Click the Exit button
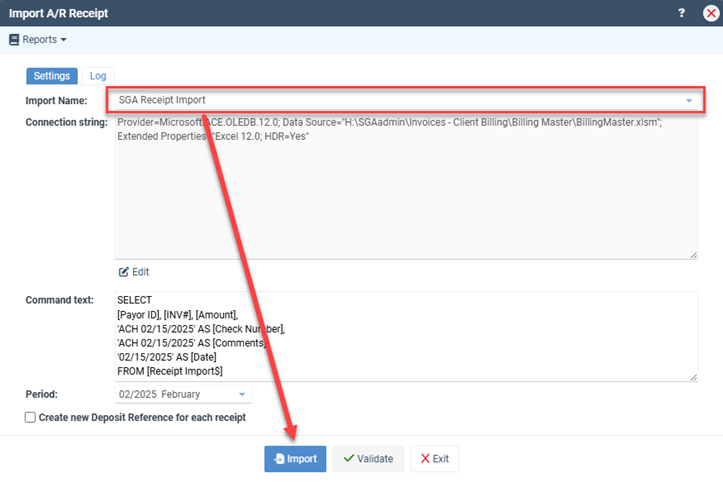The width and height of the screenshot is (723, 483). point(435,459)
